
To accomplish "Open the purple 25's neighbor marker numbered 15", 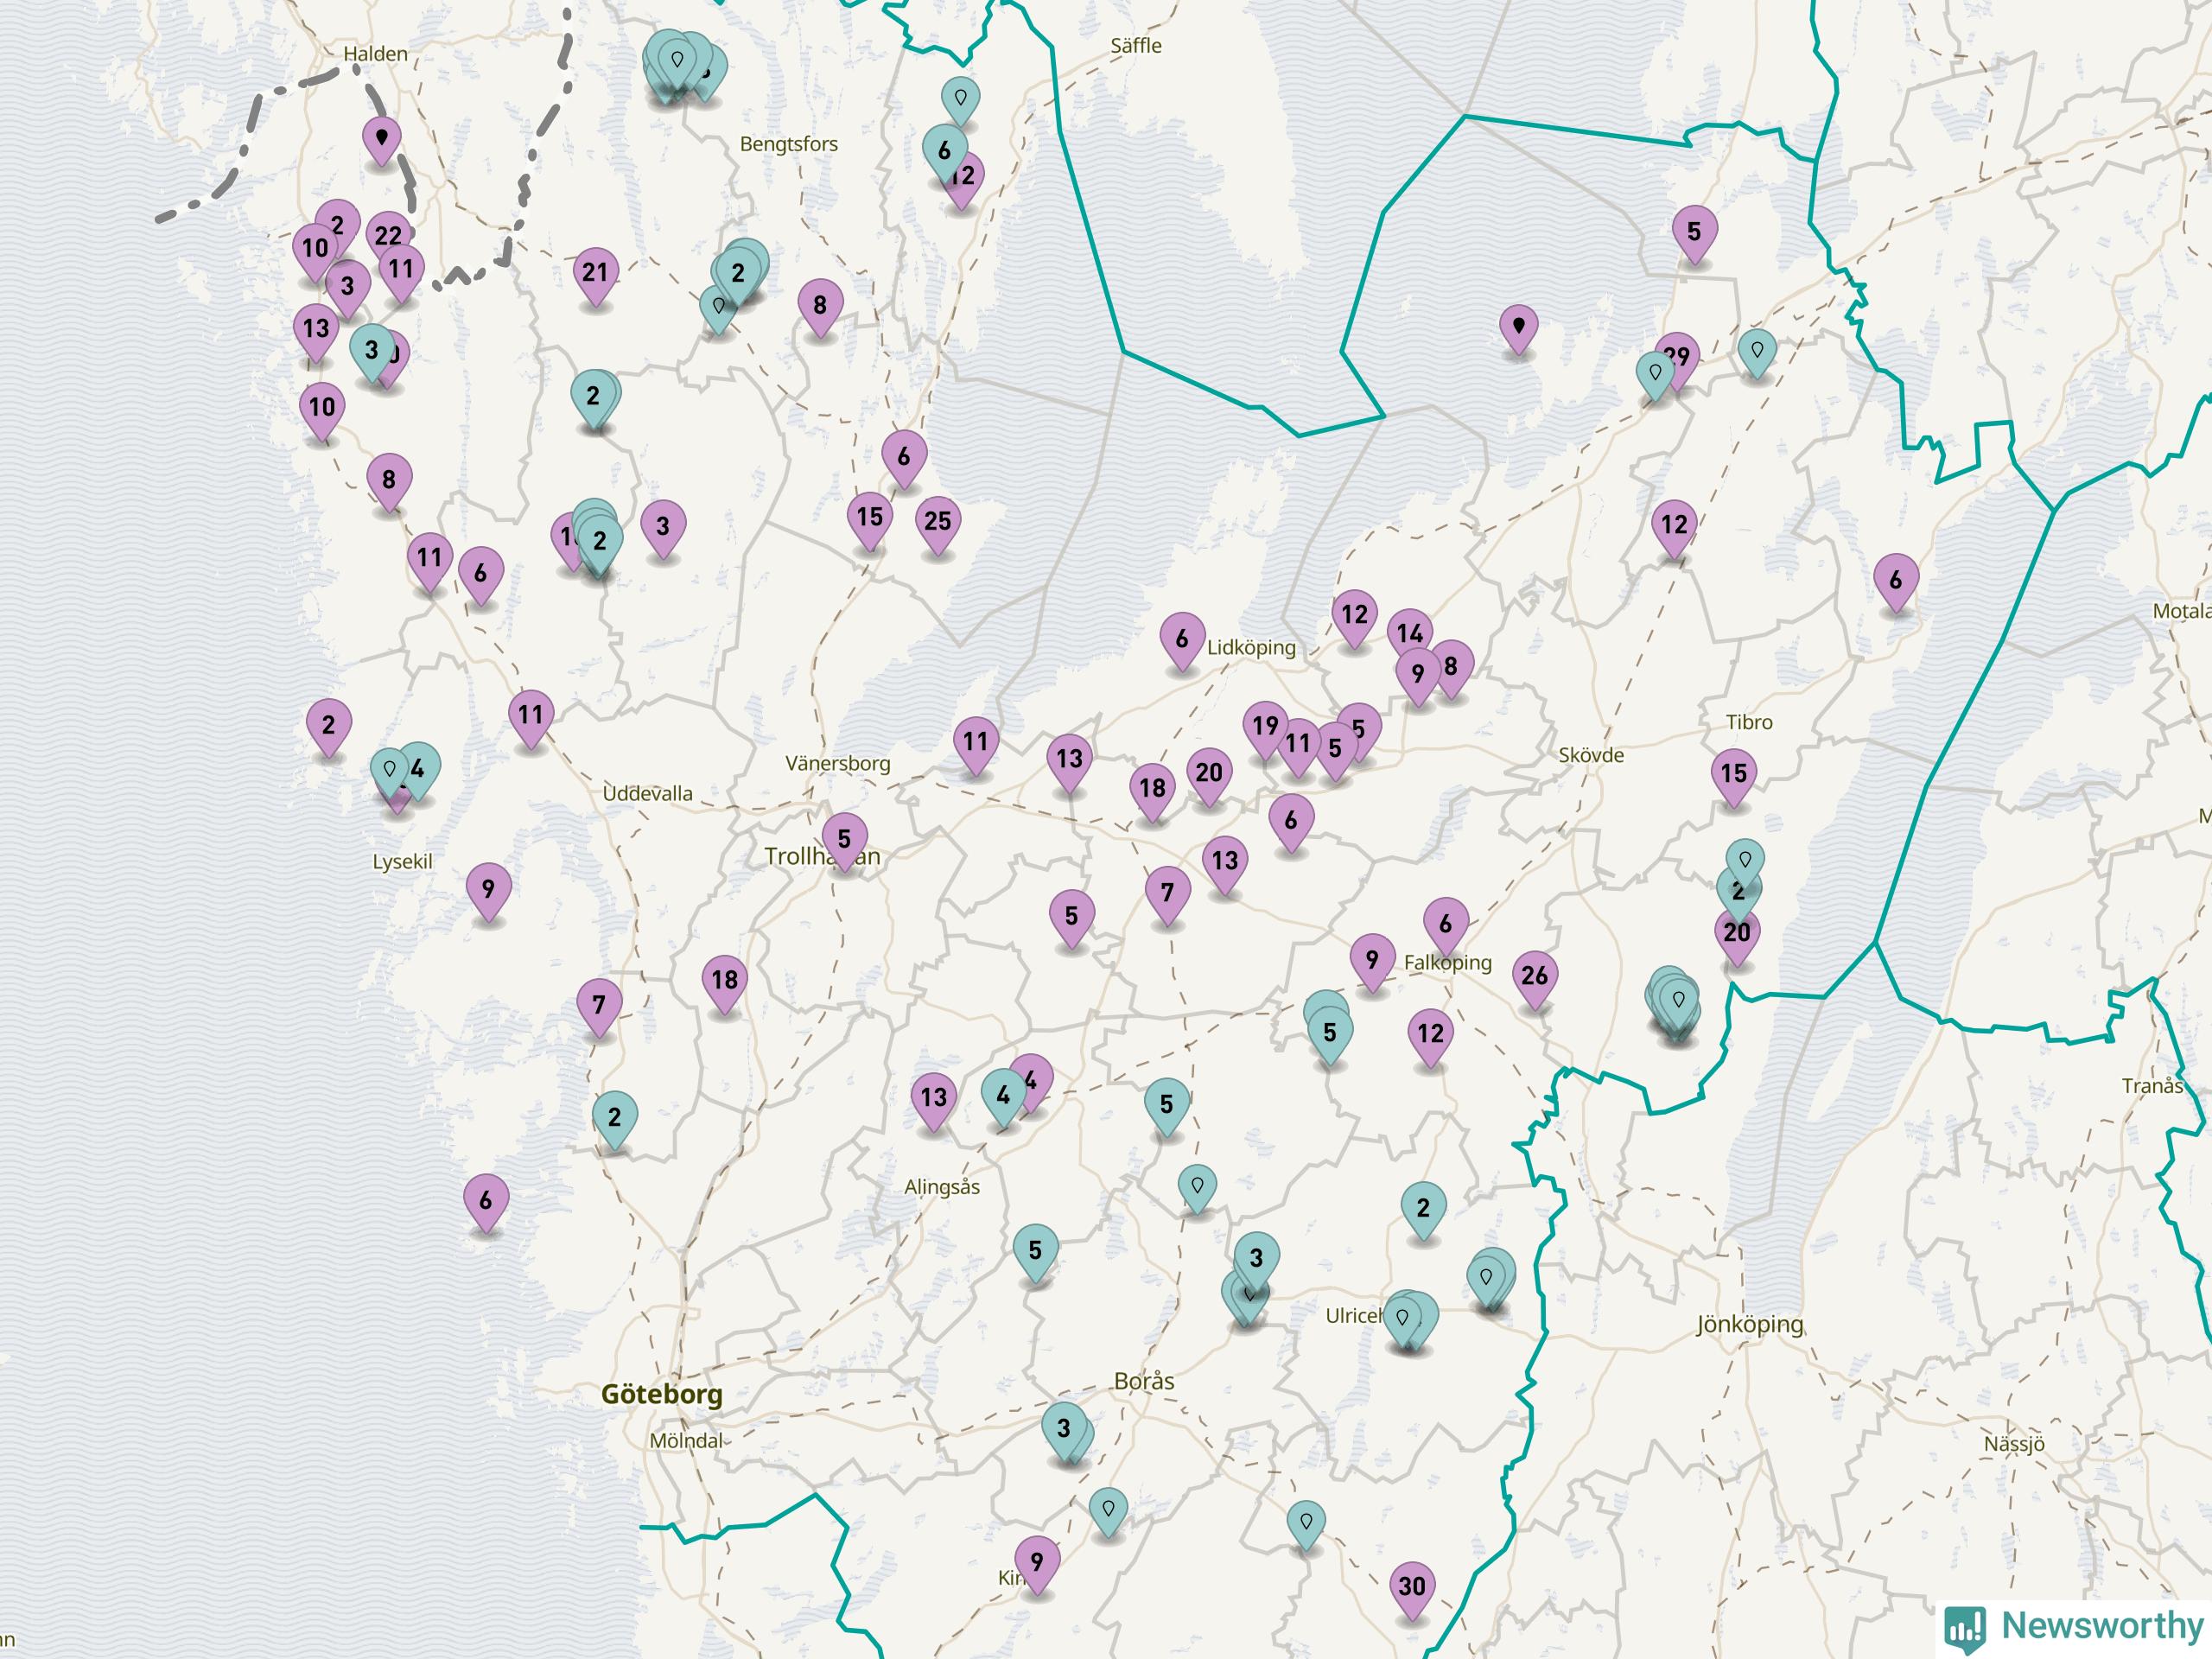I will [x=870, y=517].
